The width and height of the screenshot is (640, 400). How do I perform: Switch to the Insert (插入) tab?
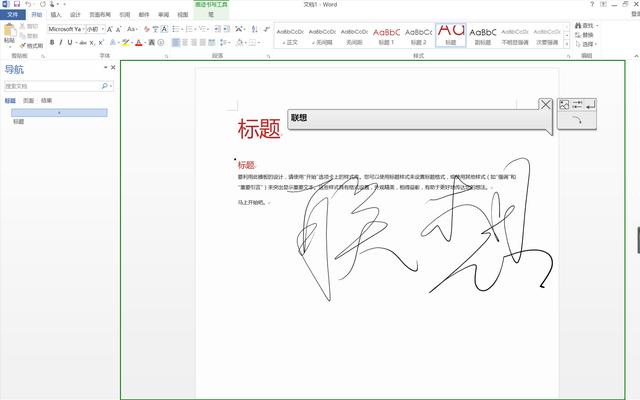(x=56, y=15)
